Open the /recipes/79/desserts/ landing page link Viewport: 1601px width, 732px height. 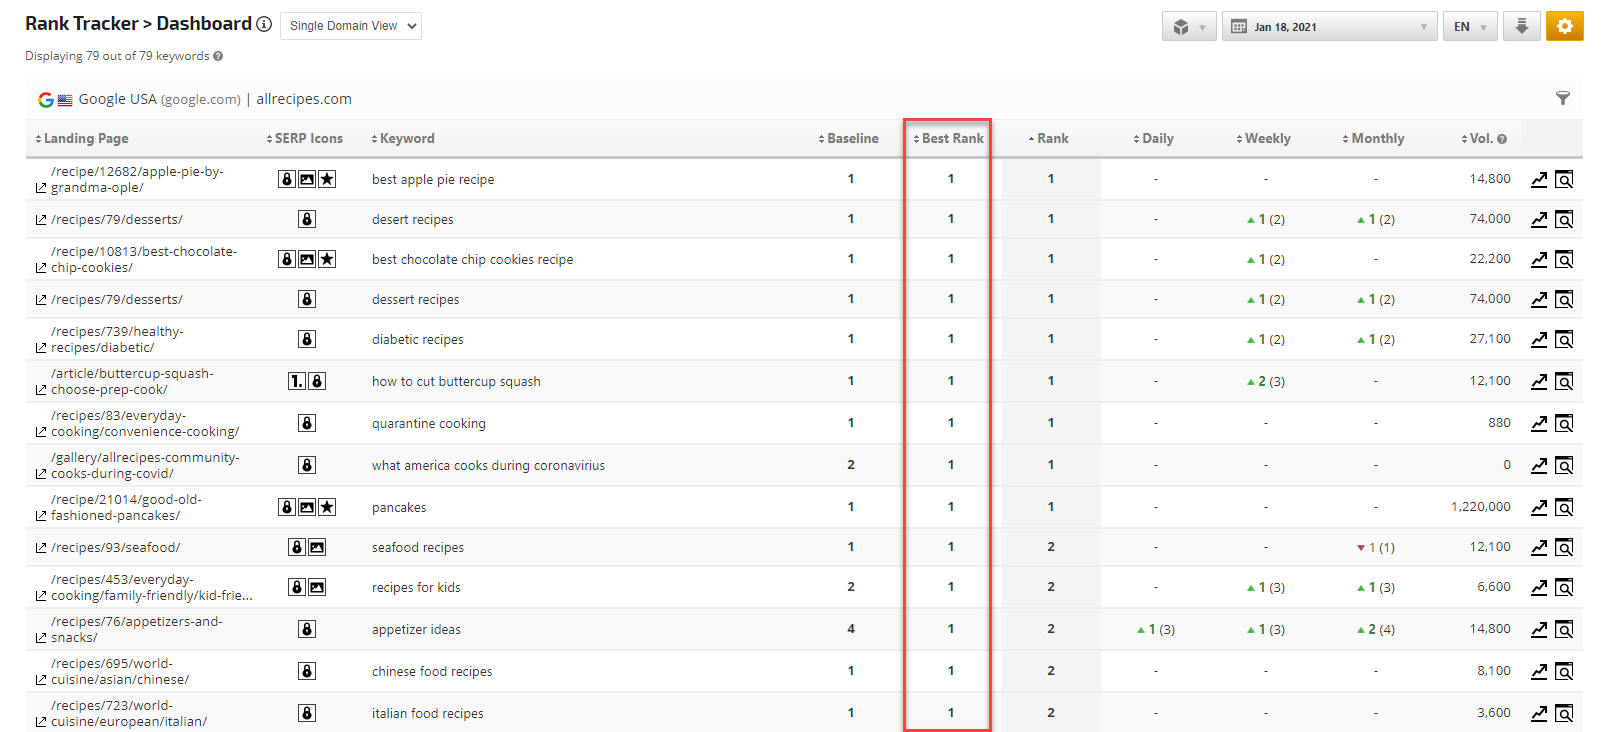(116, 219)
